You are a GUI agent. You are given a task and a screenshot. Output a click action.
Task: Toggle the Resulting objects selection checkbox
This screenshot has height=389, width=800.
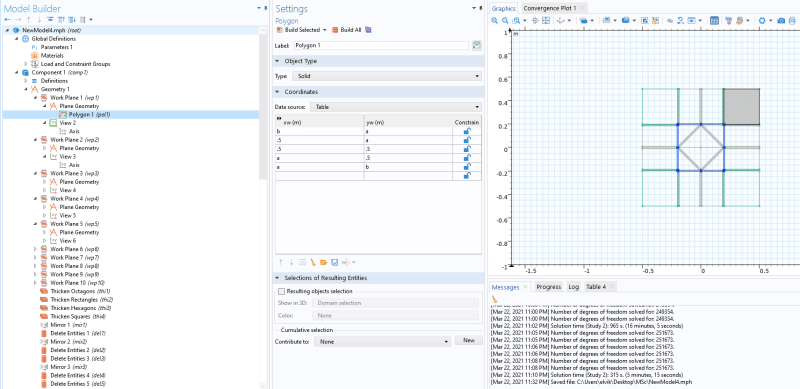click(281, 291)
